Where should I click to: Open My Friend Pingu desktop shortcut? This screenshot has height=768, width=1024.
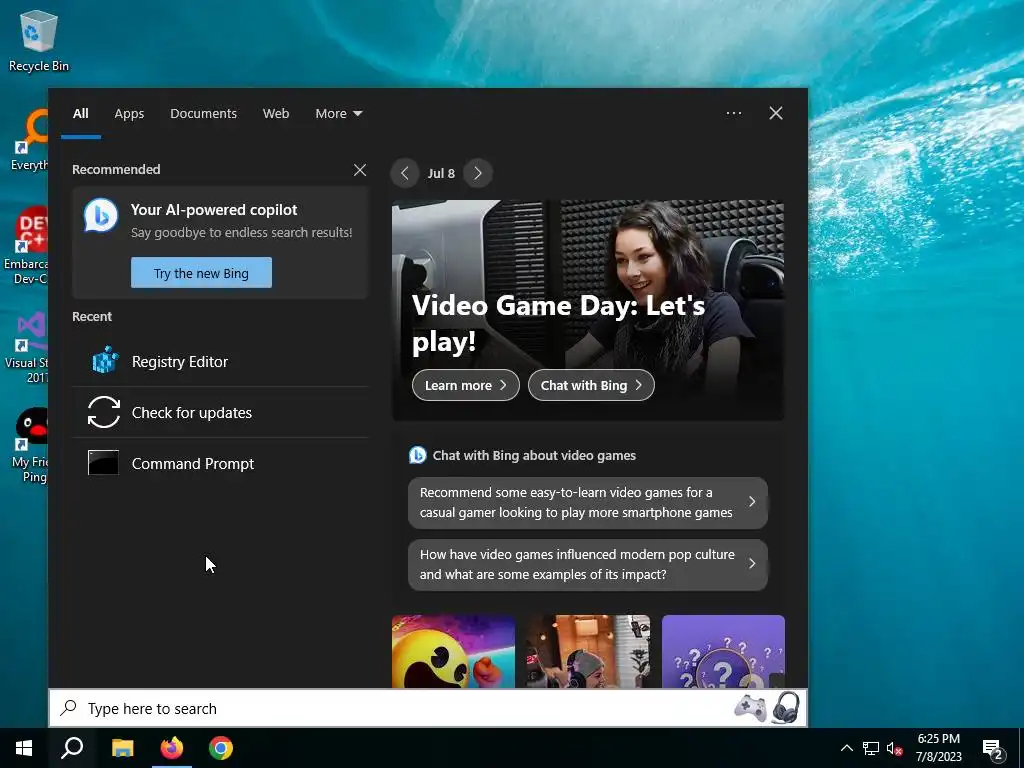pos(30,444)
